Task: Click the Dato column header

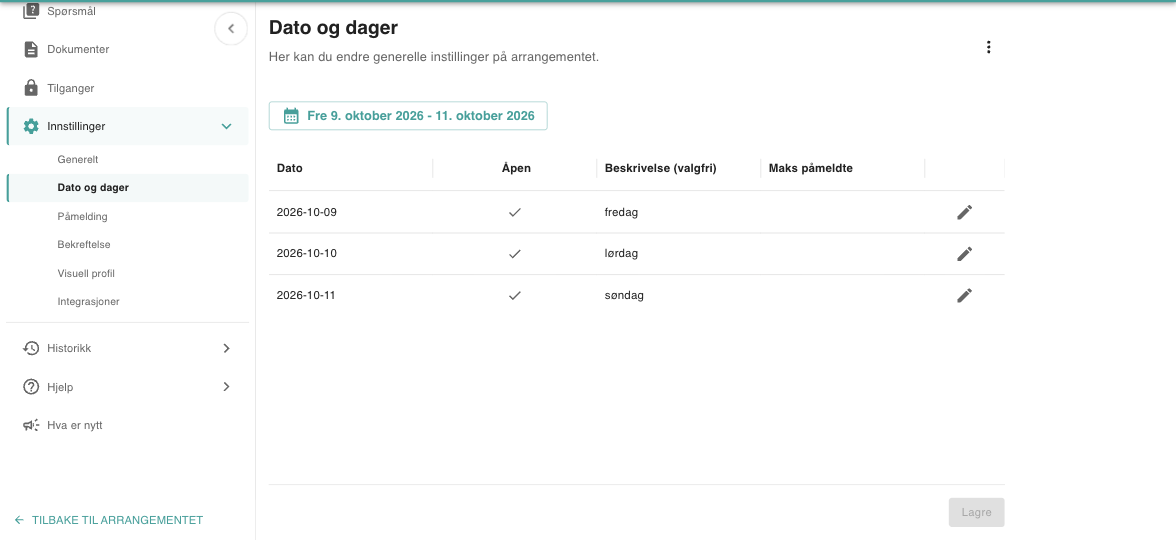Action: click(351, 168)
